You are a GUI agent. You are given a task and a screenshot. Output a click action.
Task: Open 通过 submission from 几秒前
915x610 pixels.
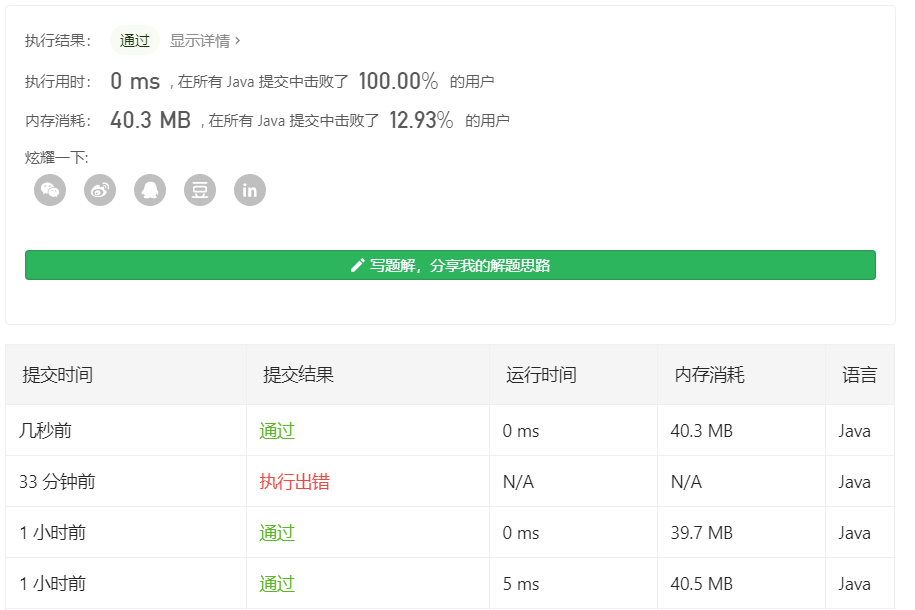point(277,431)
